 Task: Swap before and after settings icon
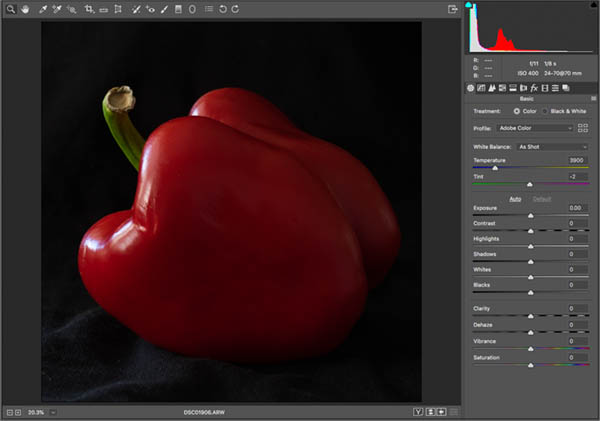pos(430,412)
